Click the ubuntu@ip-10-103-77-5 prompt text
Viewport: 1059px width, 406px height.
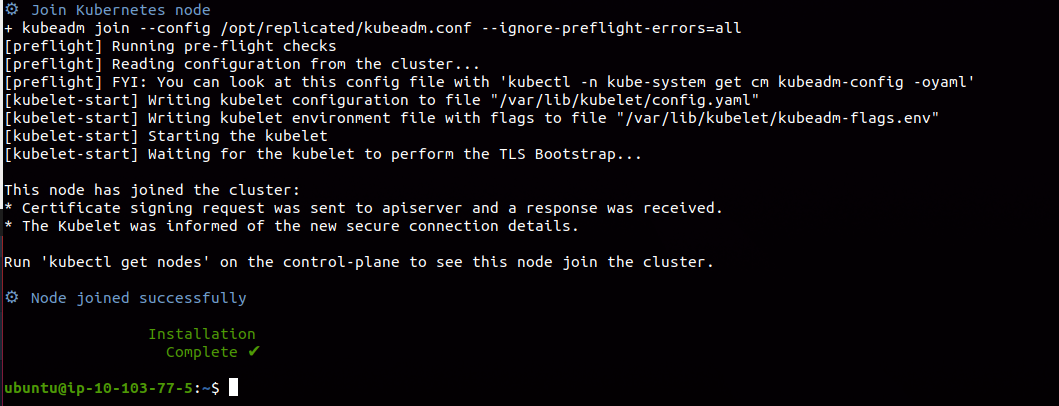[x=99, y=388]
